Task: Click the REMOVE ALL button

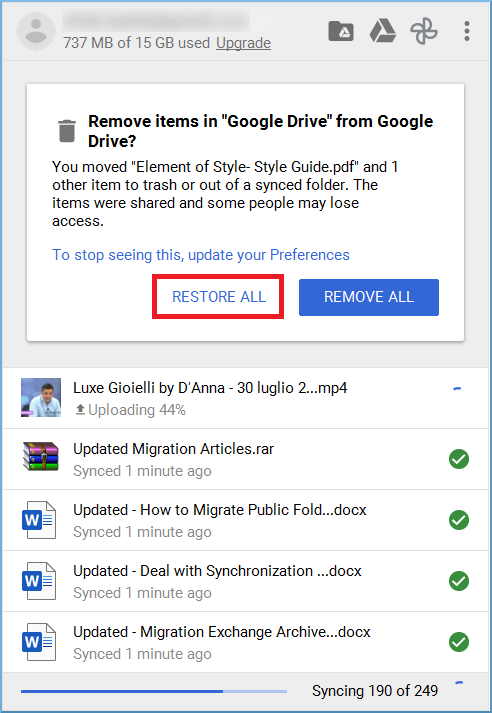Action: click(x=369, y=297)
